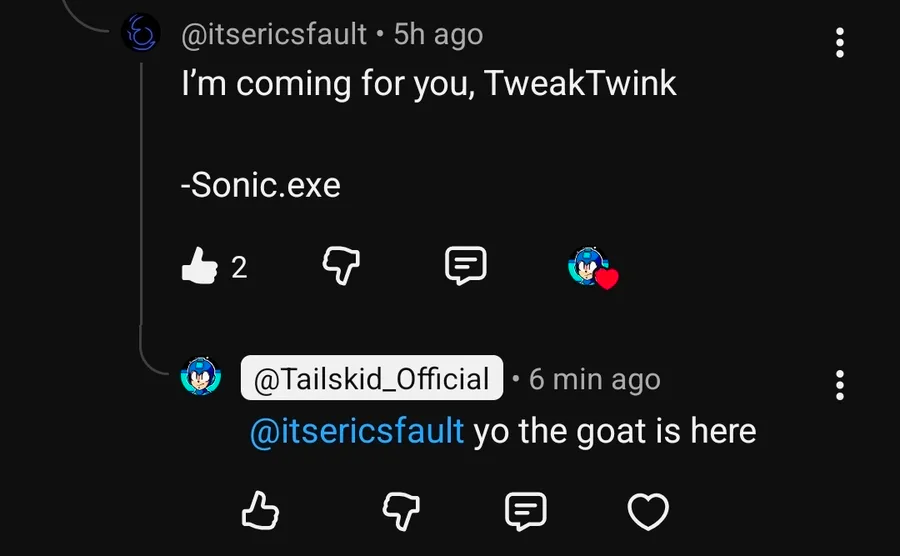Click the "yo the goat is here" text
Viewport: 900px width, 556px height.
[614, 431]
